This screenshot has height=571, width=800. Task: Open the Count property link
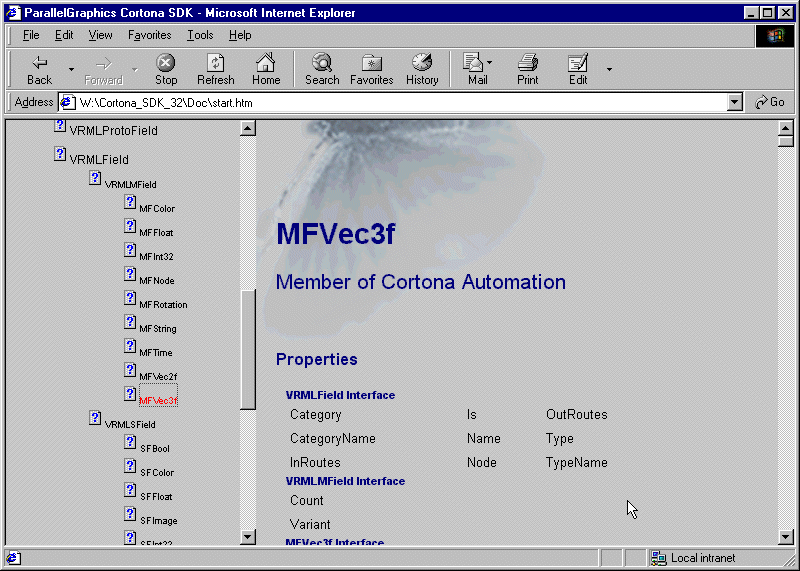pyautogui.click(x=307, y=501)
